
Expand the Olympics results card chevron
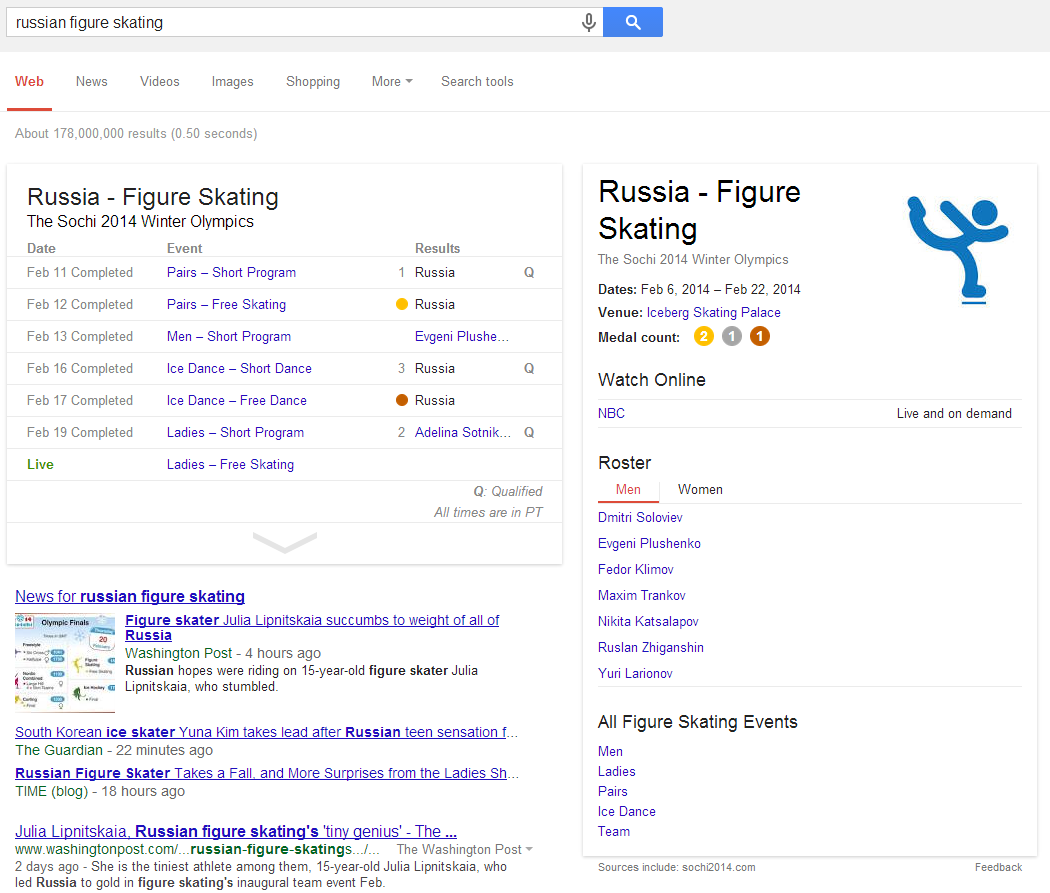pyautogui.click(x=285, y=543)
